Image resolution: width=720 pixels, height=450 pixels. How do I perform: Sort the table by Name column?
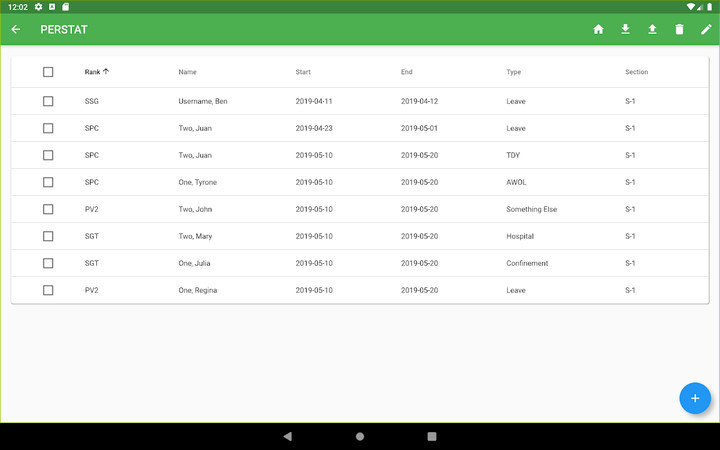[x=188, y=72]
